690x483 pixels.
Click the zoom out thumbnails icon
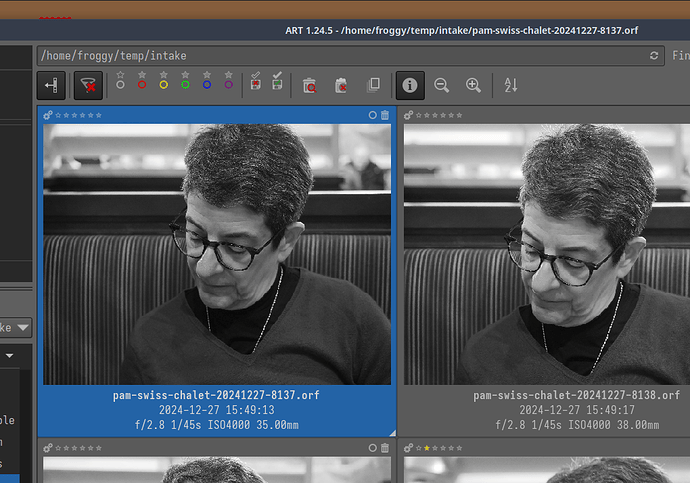click(x=441, y=86)
